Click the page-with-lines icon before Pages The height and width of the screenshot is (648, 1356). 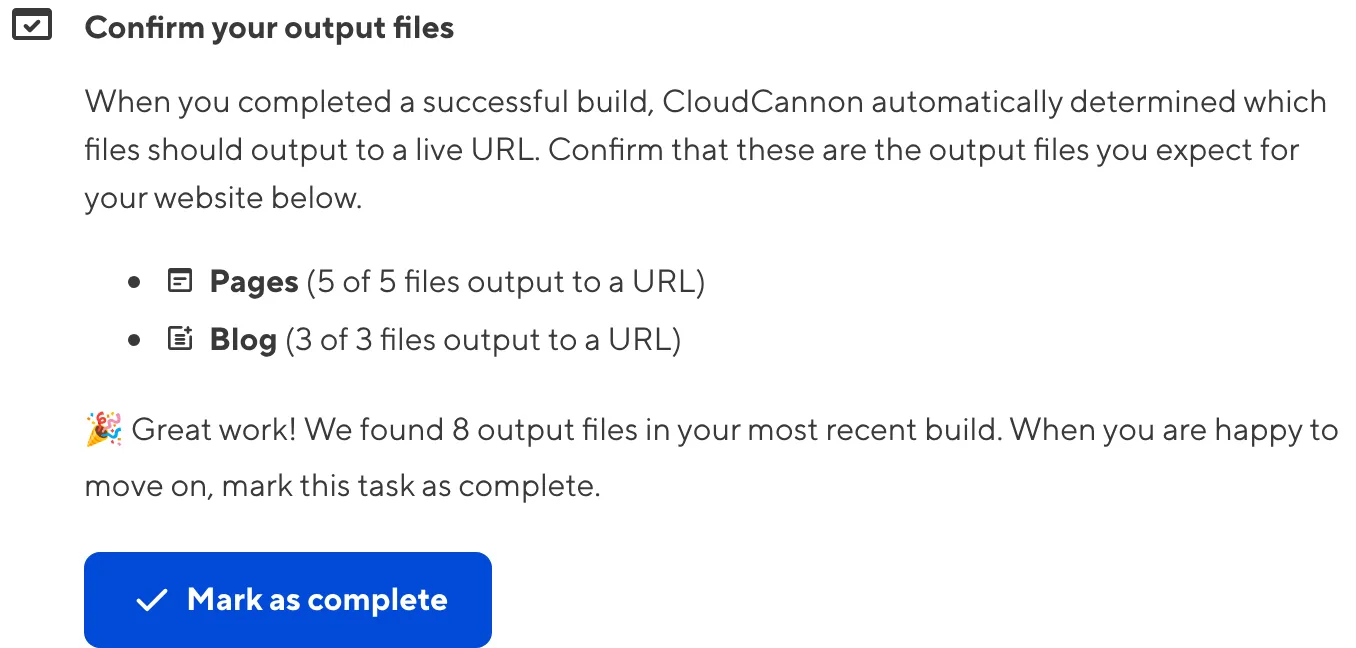tap(180, 281)
